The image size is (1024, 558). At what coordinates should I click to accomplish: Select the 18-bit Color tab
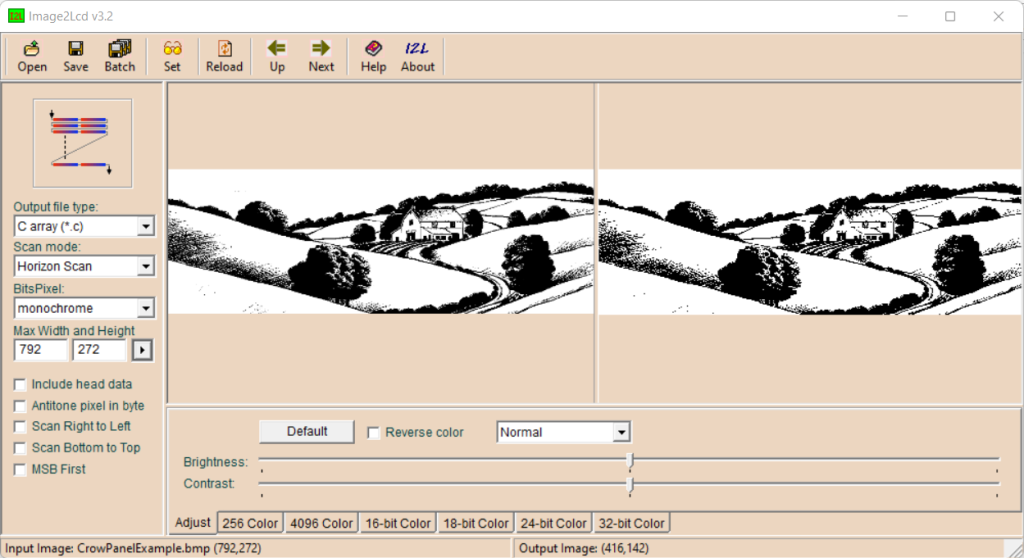click(x=475, y=523)
